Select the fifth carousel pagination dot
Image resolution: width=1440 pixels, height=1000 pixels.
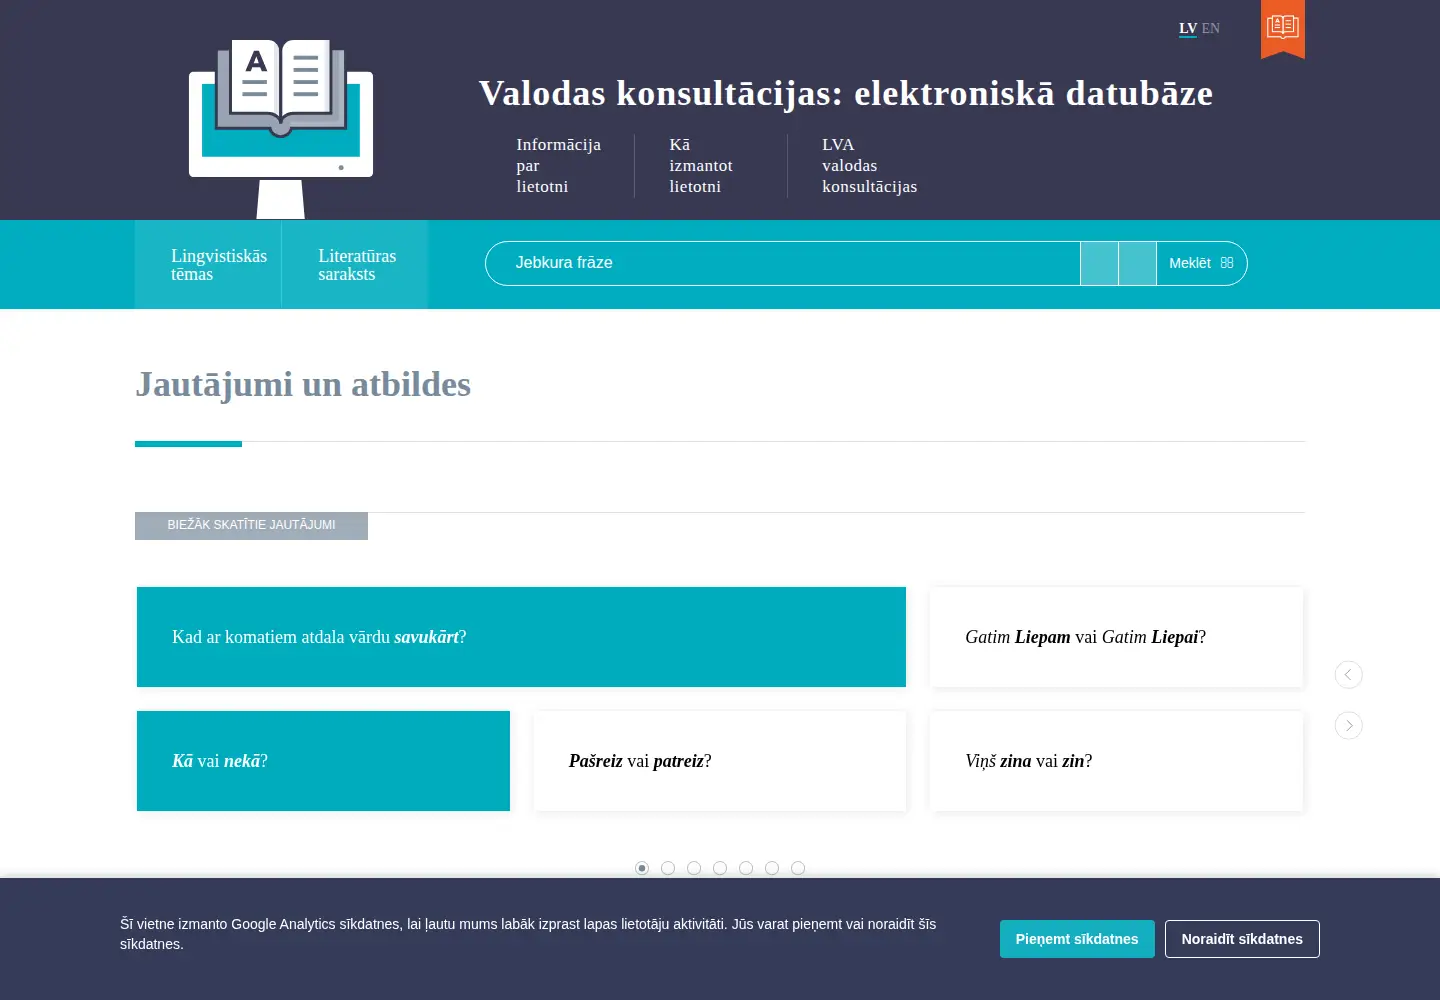[x=746, y=868]
